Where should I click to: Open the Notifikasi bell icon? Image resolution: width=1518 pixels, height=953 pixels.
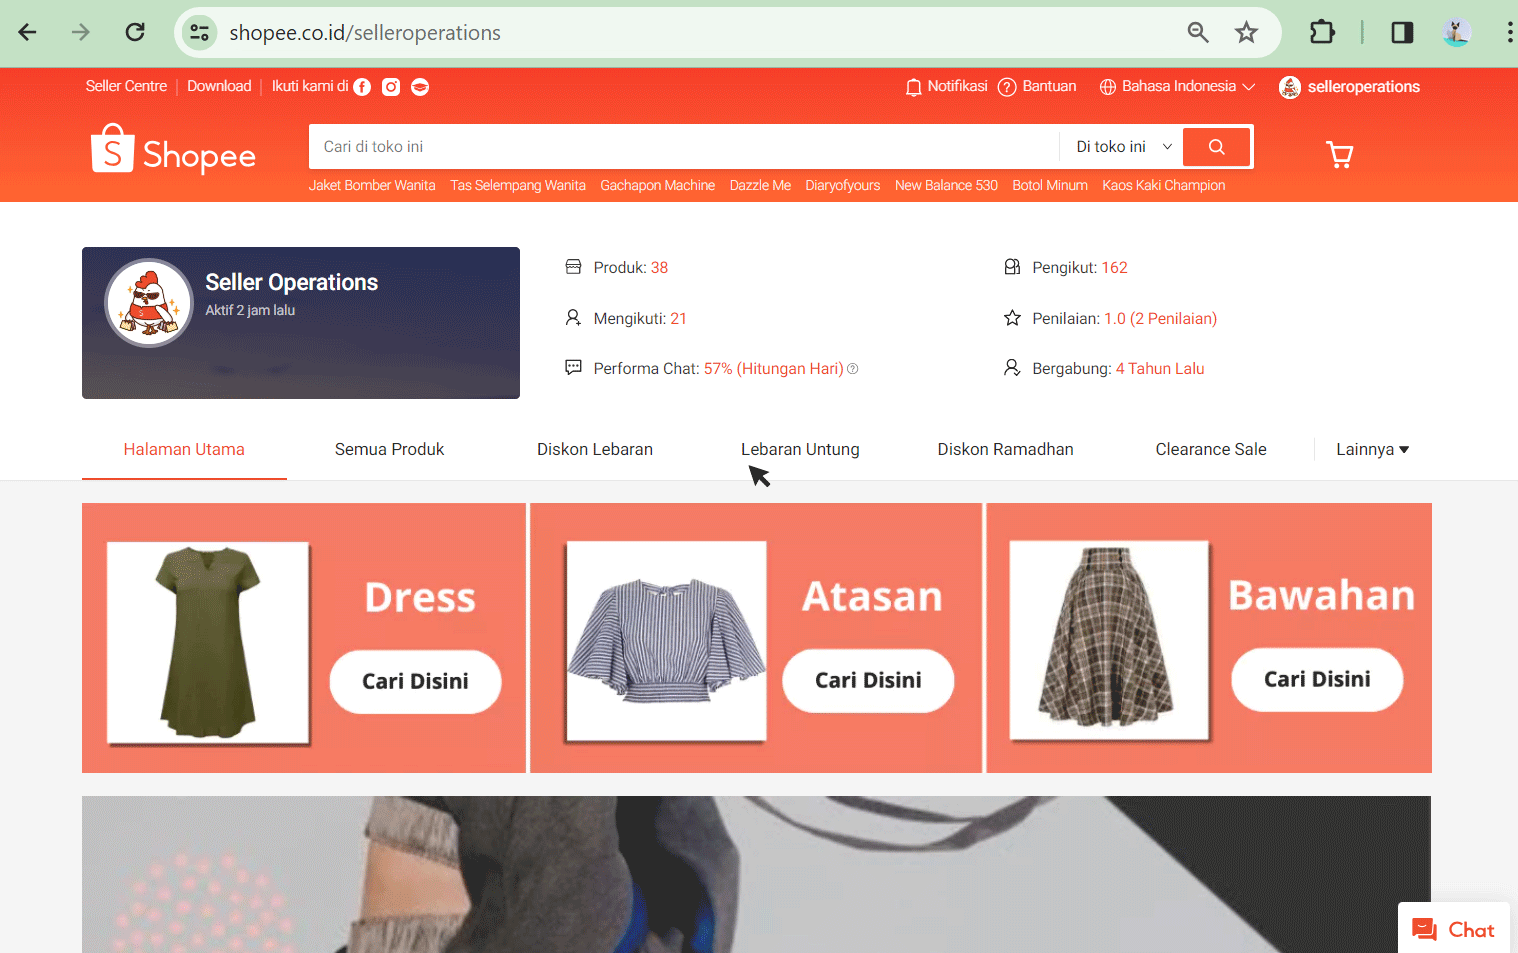click(x=913, y=86)
